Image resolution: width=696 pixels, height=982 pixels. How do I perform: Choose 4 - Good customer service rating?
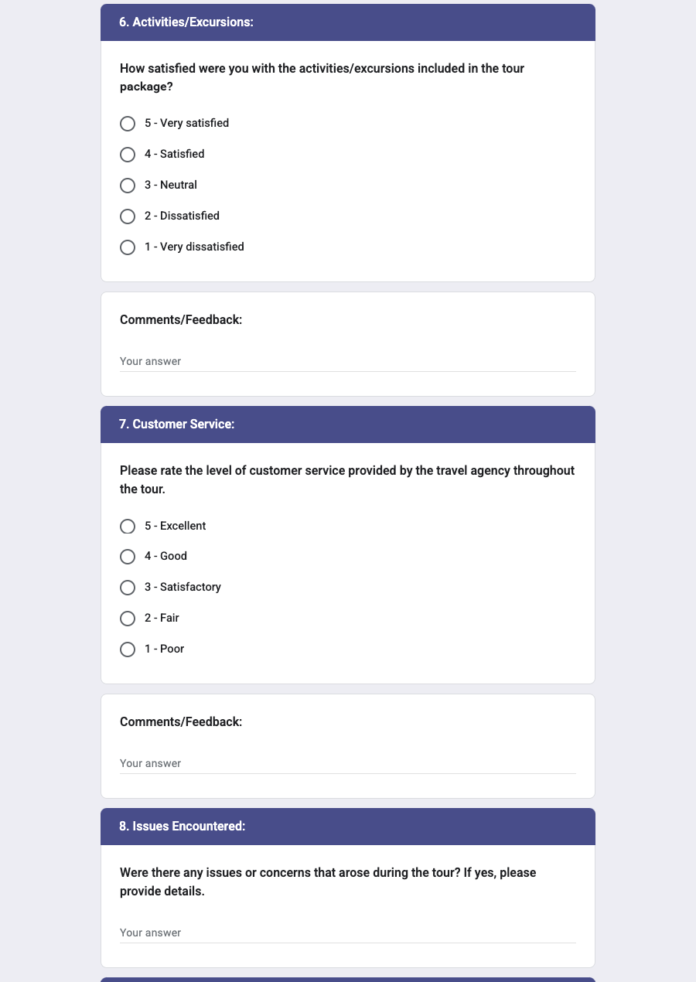click(x=127, y=557)
